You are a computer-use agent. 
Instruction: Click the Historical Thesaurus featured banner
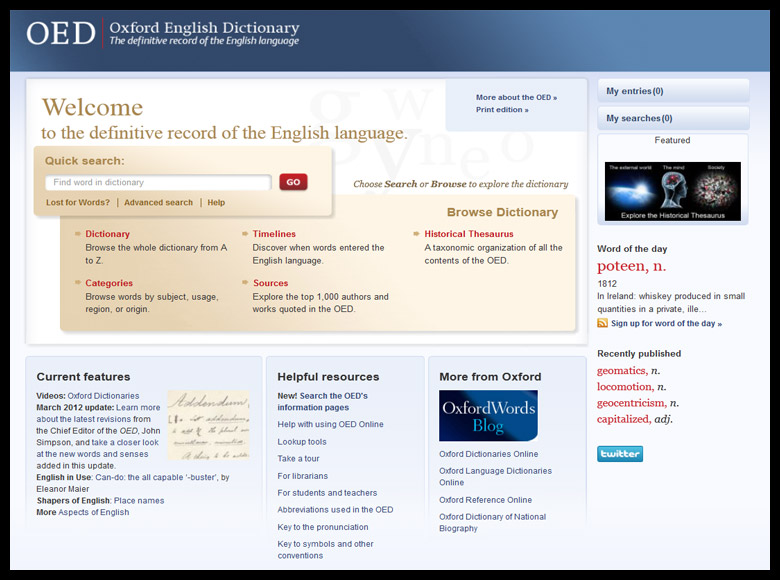pyautogui.click(x=672, y=191)
